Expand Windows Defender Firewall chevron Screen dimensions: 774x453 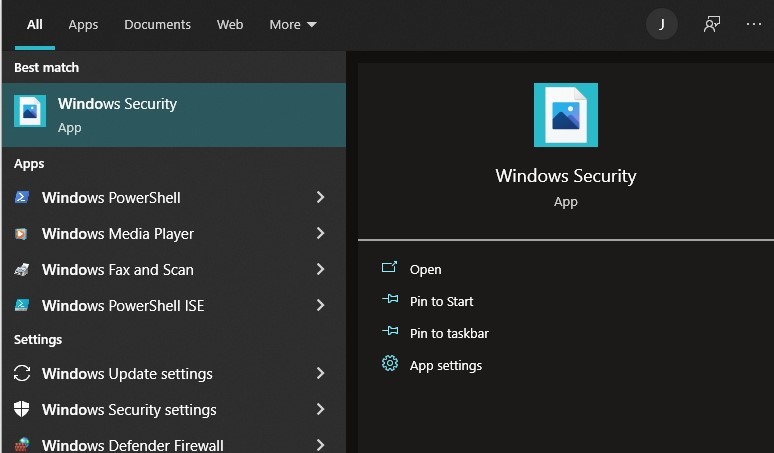320,445
